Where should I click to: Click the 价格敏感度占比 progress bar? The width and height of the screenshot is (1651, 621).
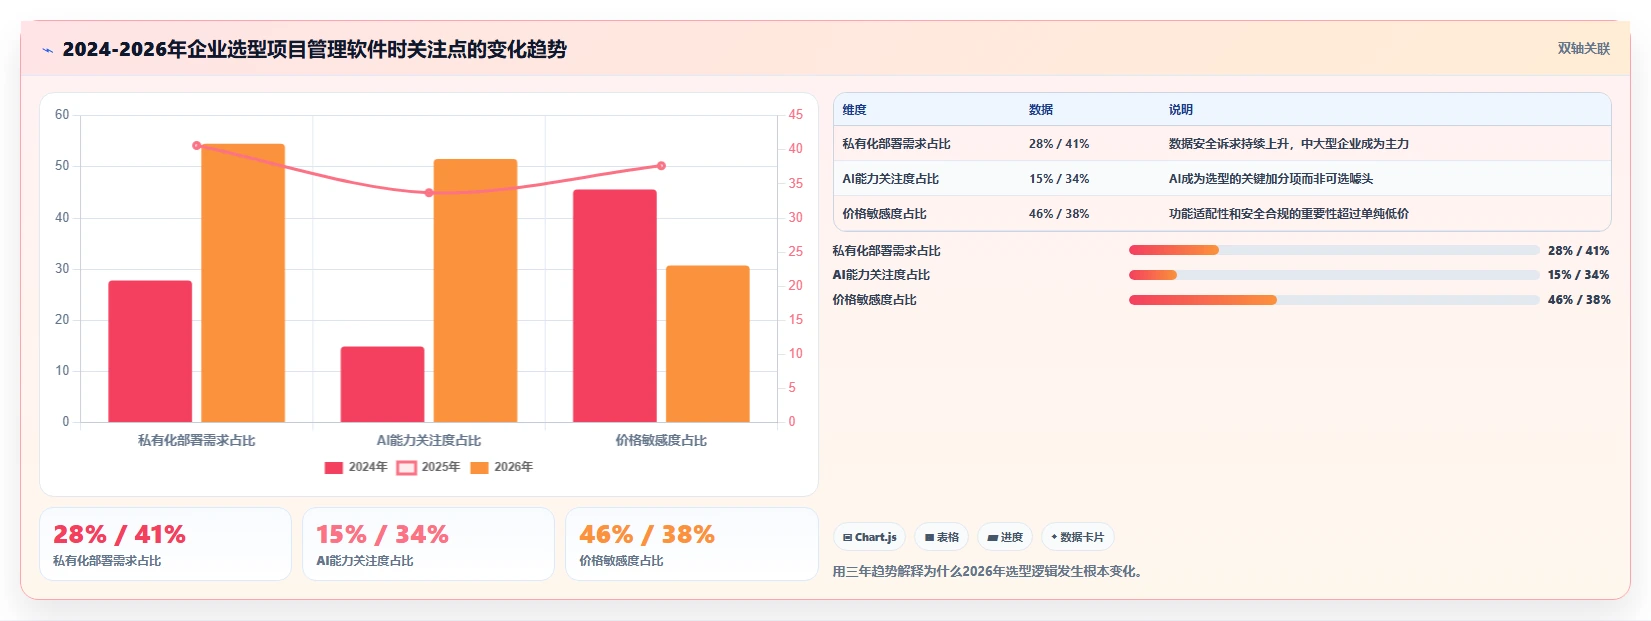1334,300
